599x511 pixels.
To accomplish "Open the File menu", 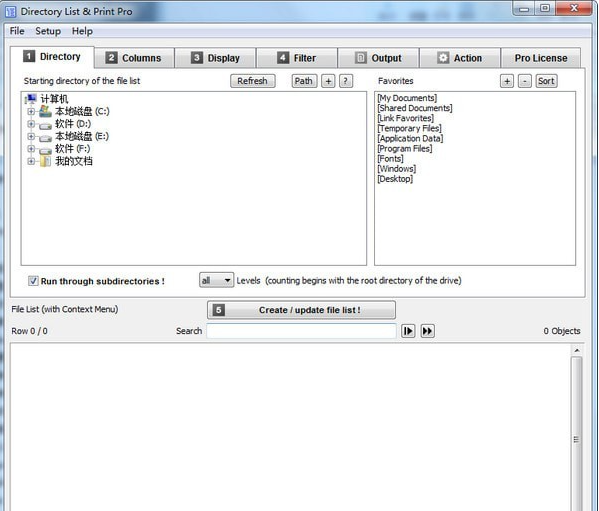I will 17,31.
